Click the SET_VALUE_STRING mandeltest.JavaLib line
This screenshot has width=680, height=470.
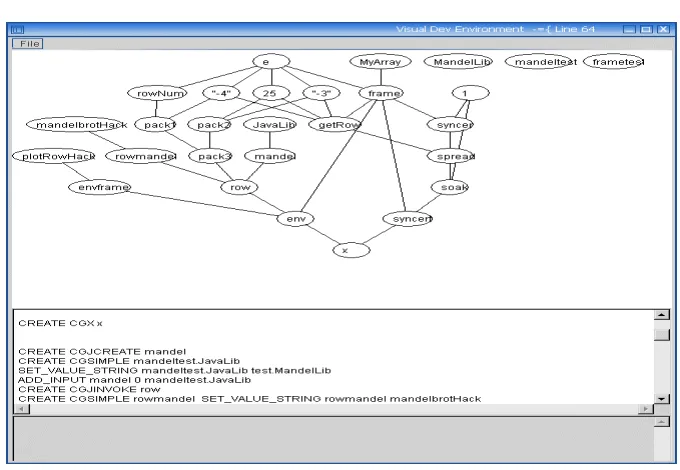coord(174,371)
